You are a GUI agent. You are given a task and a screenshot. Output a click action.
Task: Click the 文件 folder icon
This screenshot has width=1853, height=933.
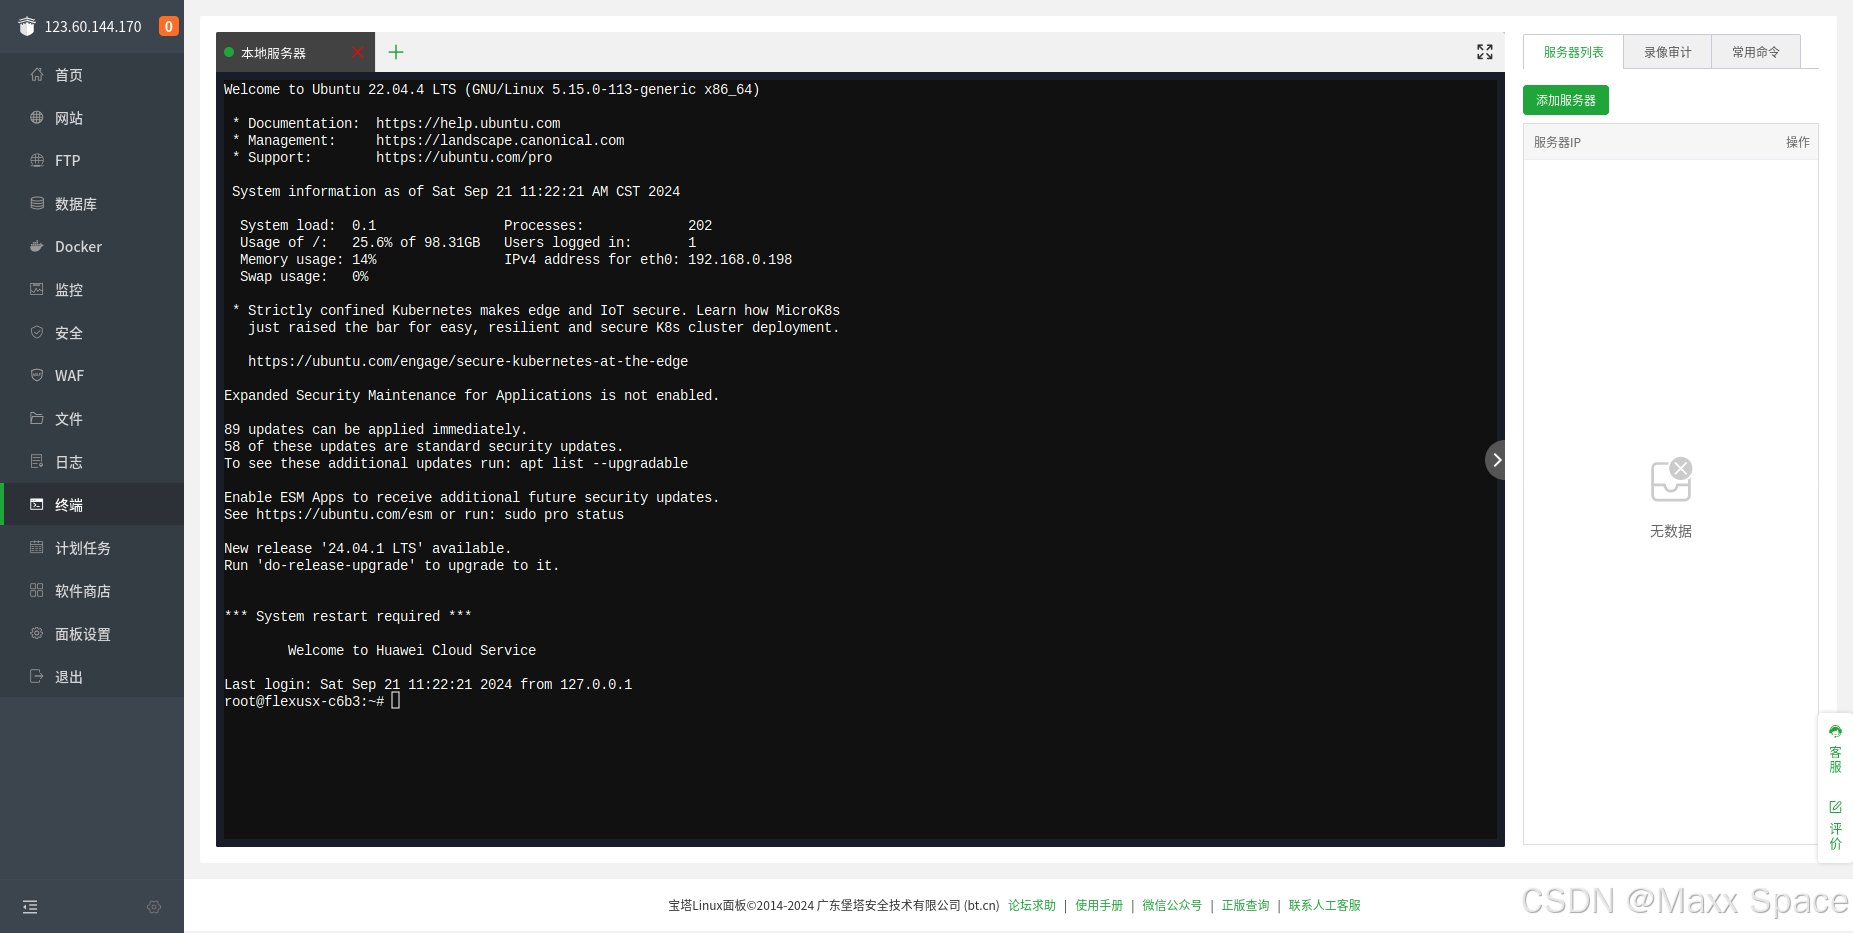coord(37,418)
